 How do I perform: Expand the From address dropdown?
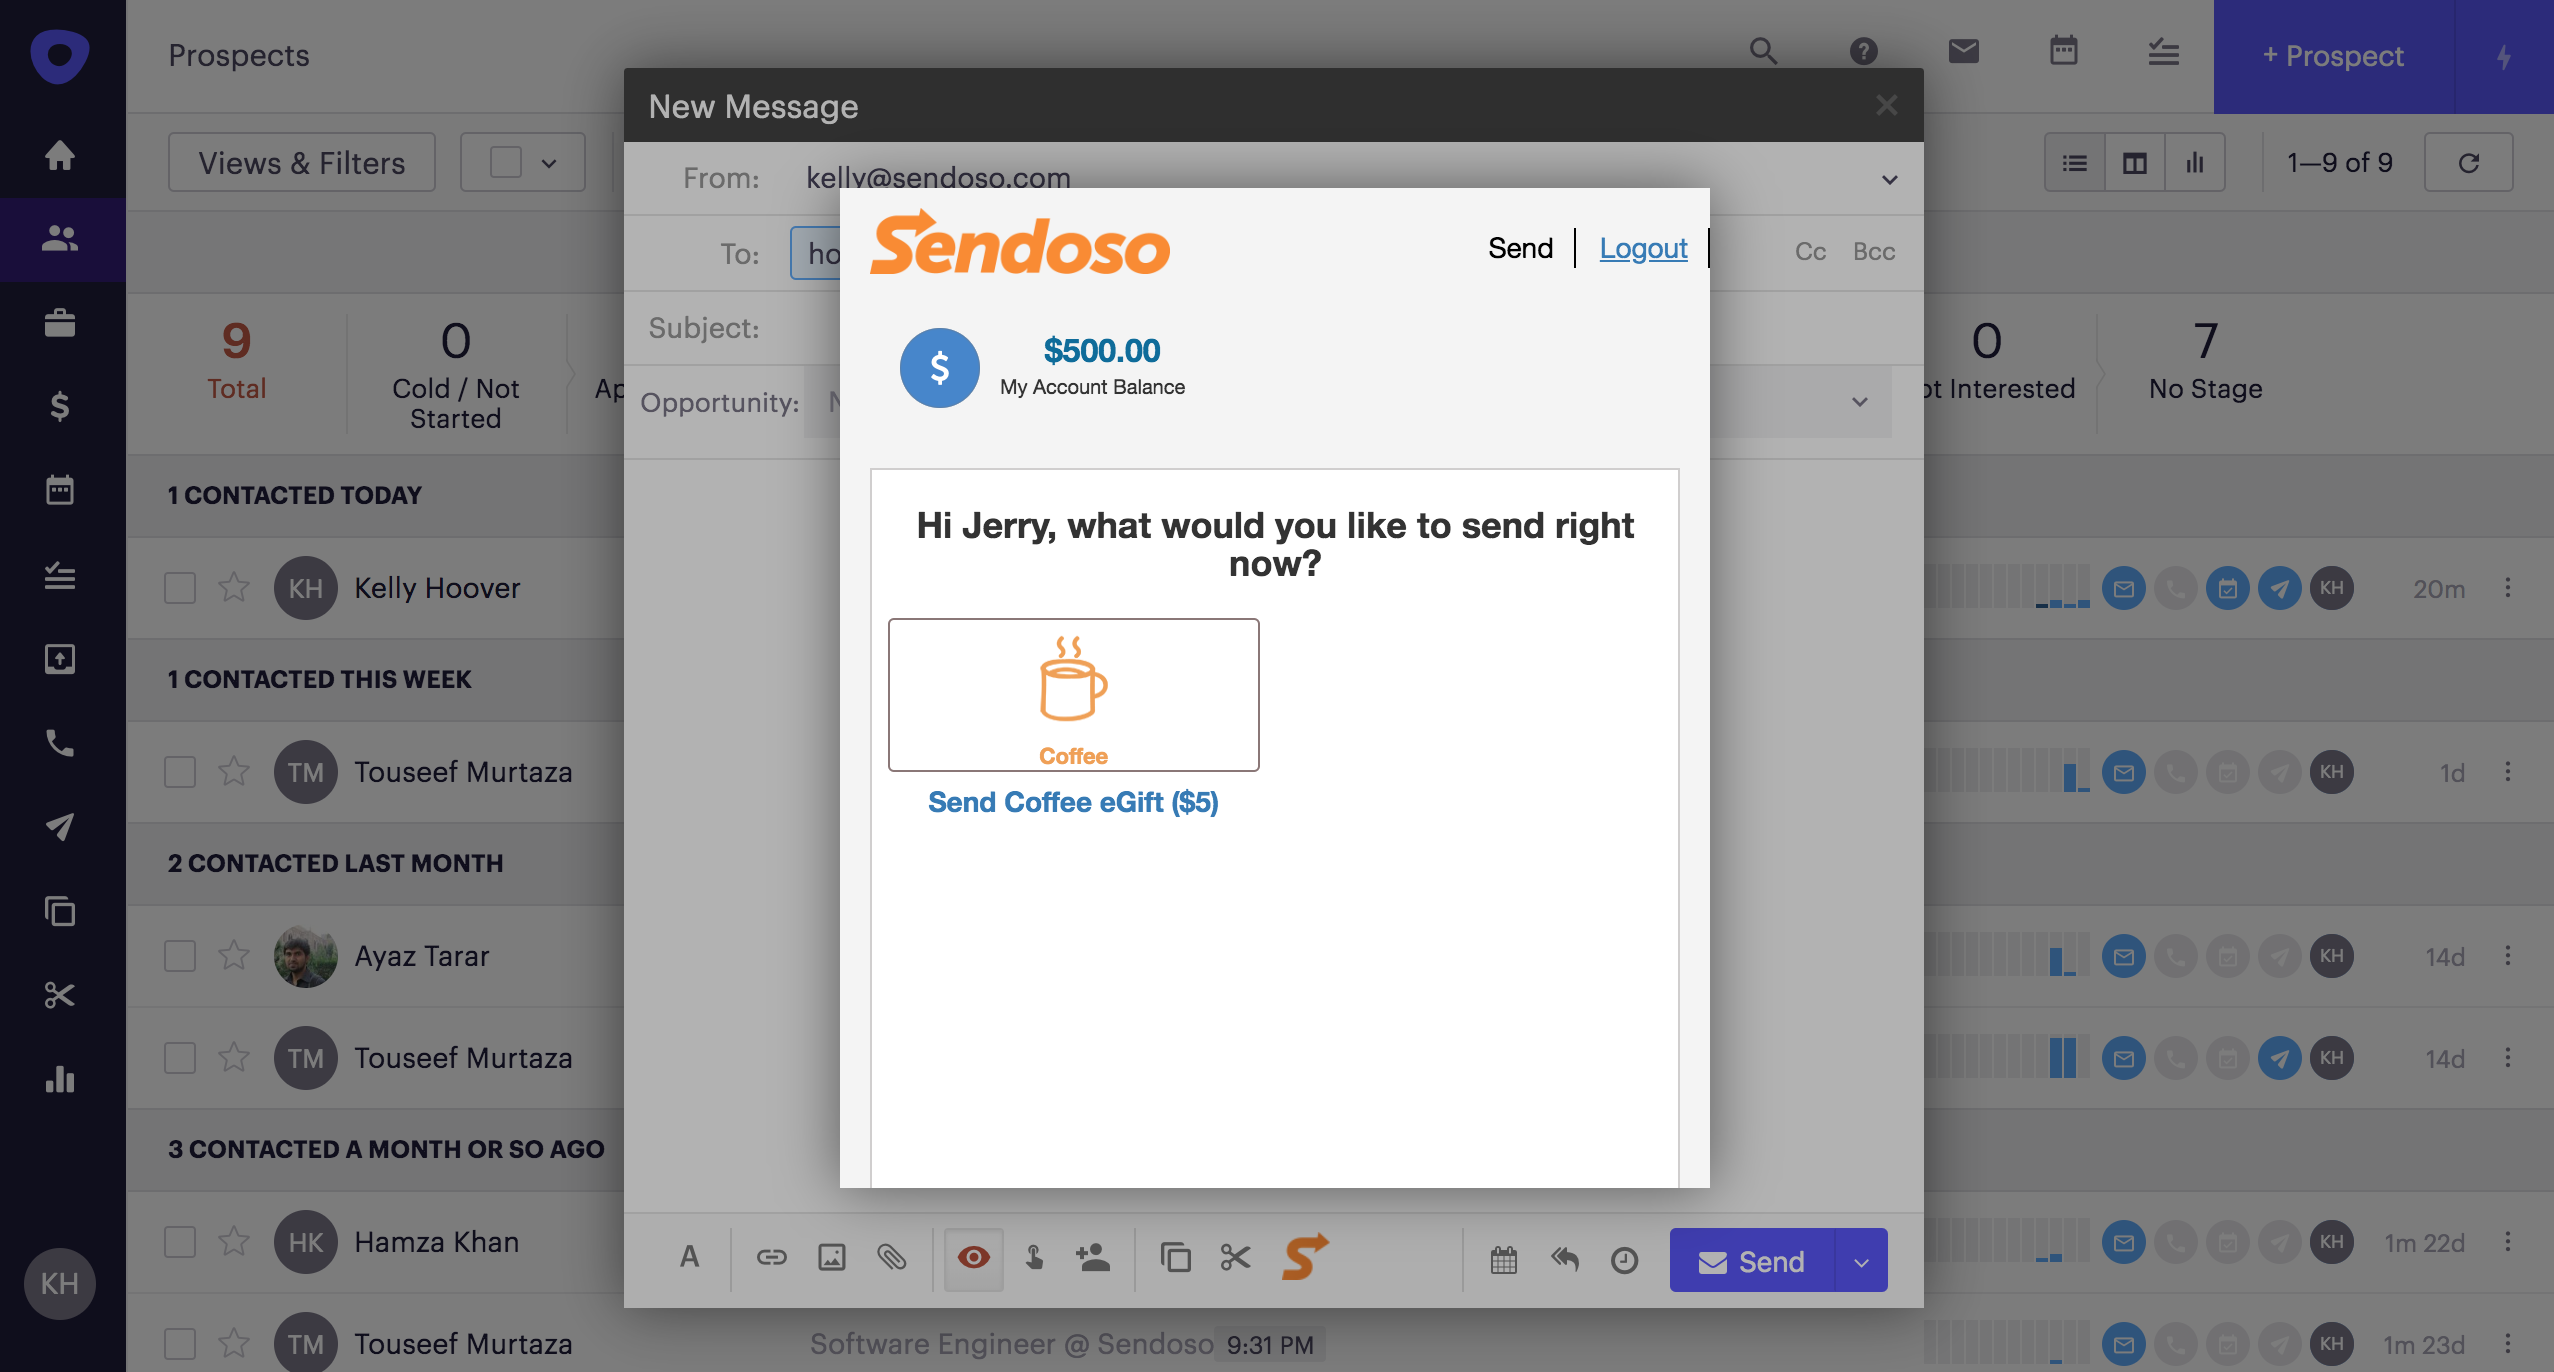(x=1889, y=180)
